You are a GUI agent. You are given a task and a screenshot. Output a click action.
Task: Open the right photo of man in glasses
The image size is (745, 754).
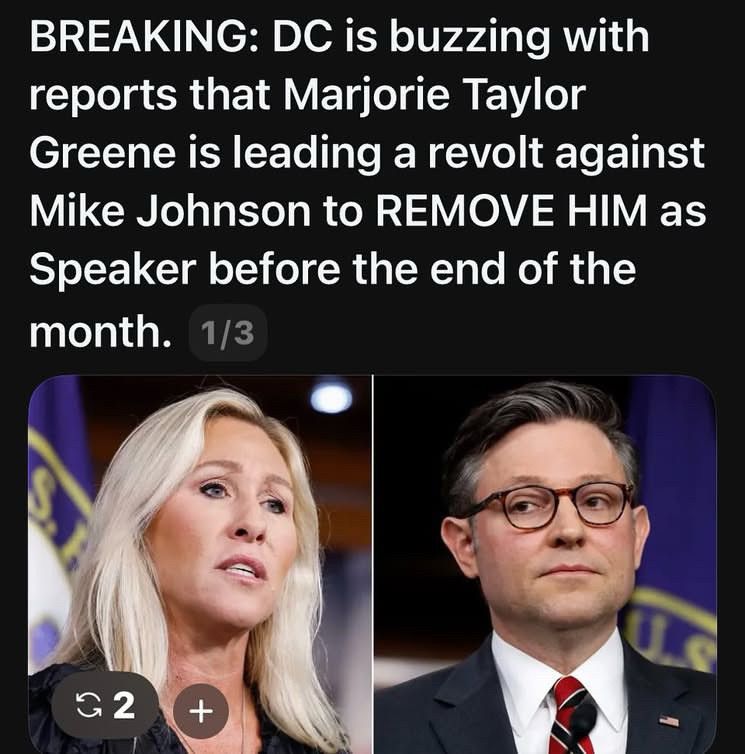(x=545, y=565)
